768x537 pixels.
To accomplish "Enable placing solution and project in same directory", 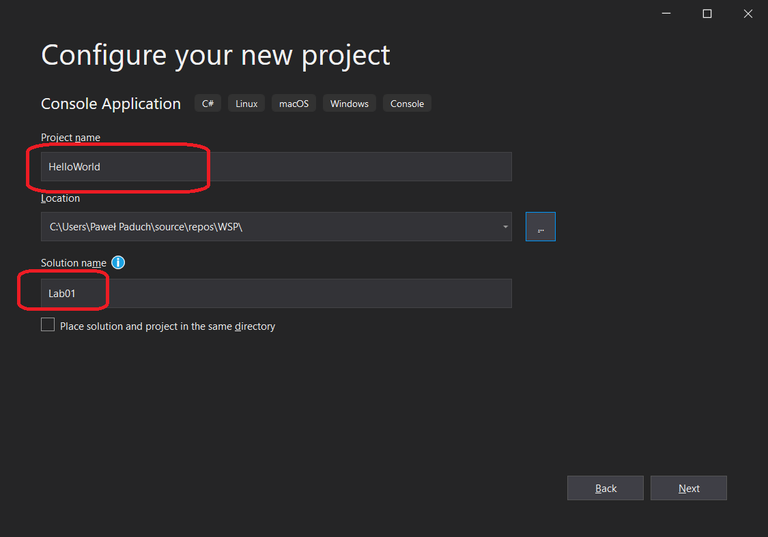I will tap(48, 325).
